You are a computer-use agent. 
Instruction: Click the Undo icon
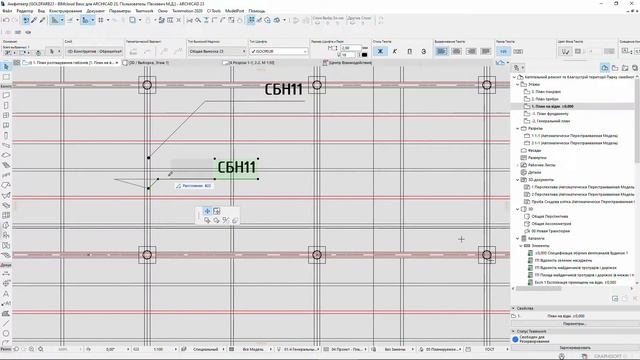coord(6,20)
